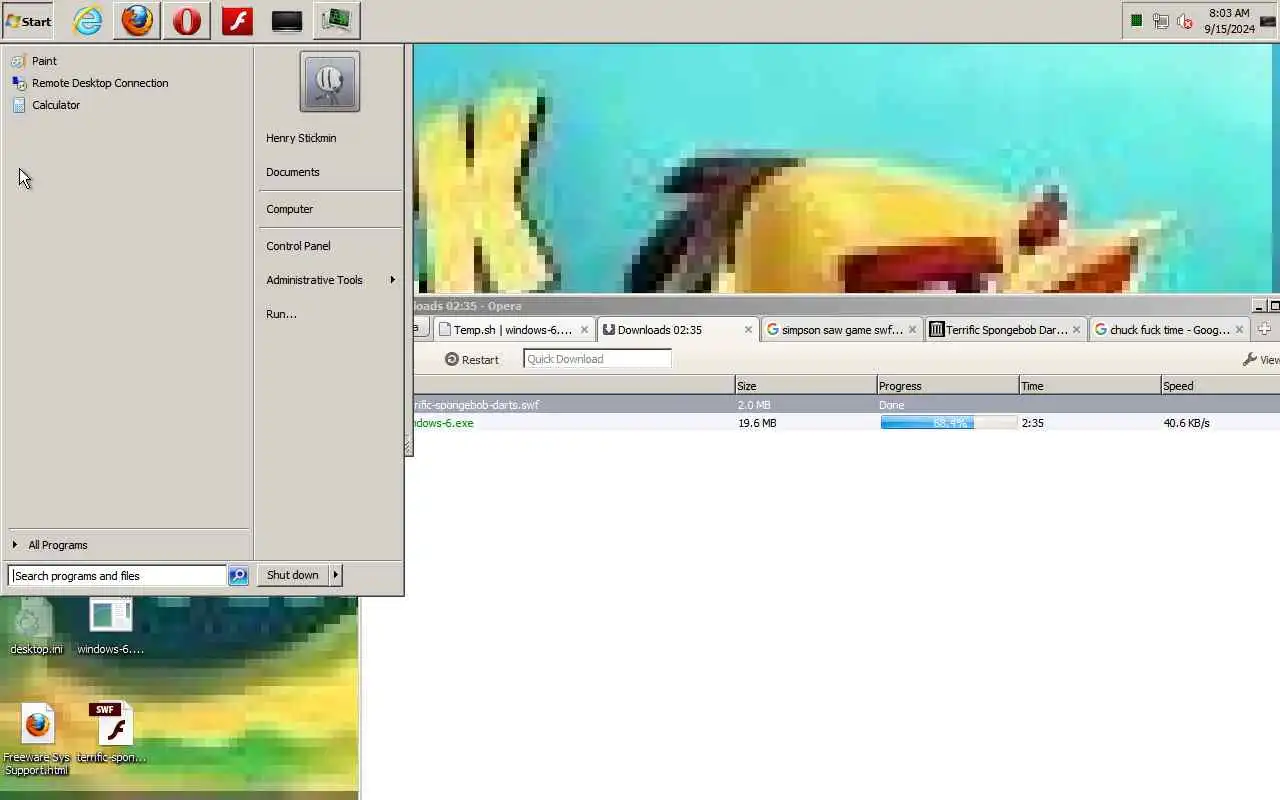Open the clock showing 8:03 AM
Image resolution: width=1280 pixels, height=800 pixels.
1229,20
